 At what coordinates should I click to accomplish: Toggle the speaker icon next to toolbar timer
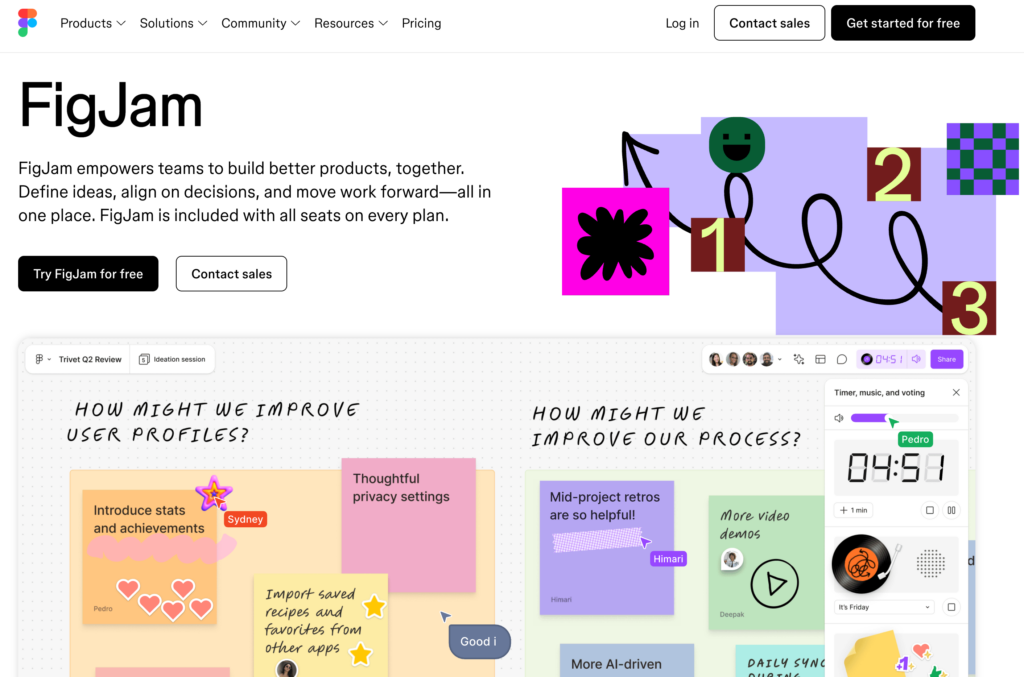coord(916,359)
